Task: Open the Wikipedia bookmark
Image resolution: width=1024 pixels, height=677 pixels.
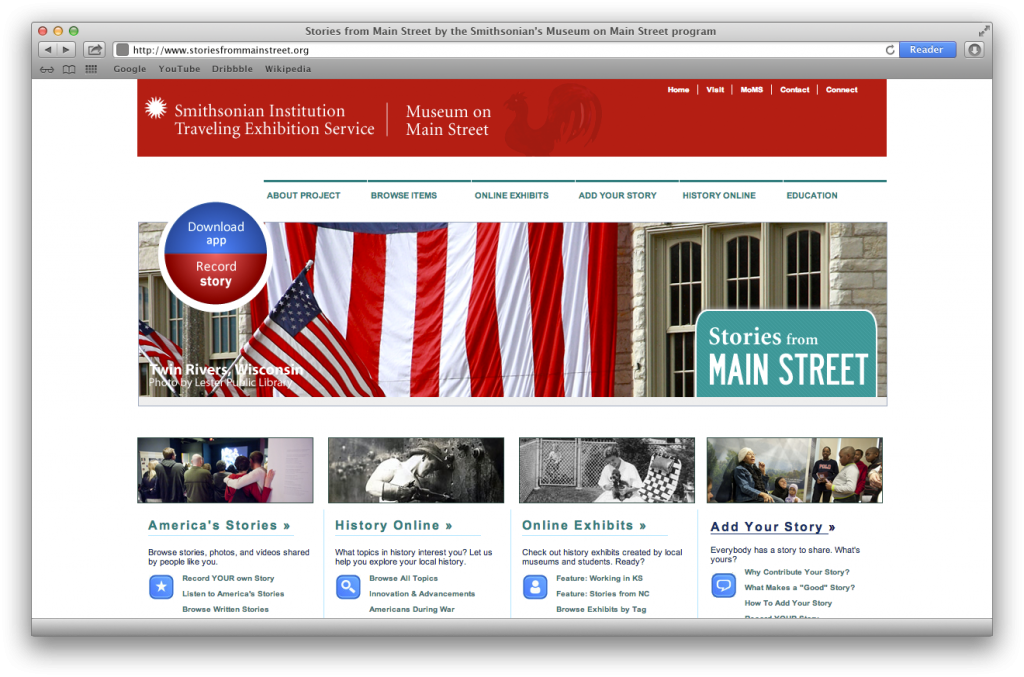Action: tap(288, 69)
